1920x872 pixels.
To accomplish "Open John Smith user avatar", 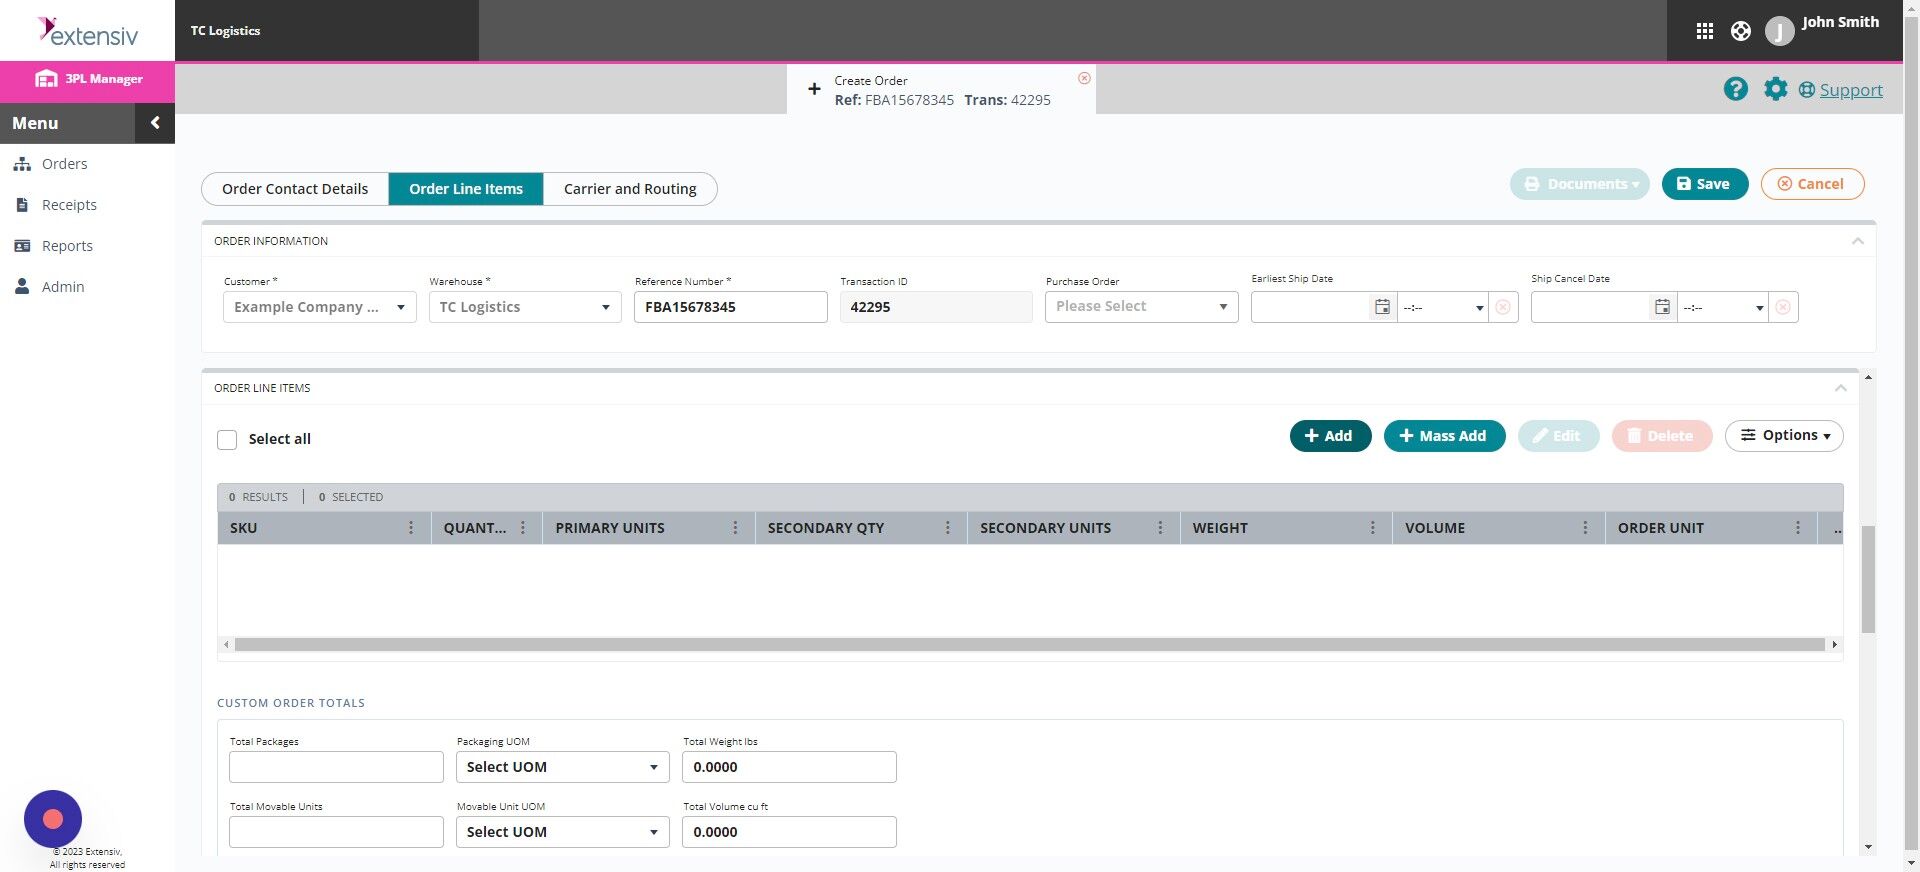I will 1779,31.
